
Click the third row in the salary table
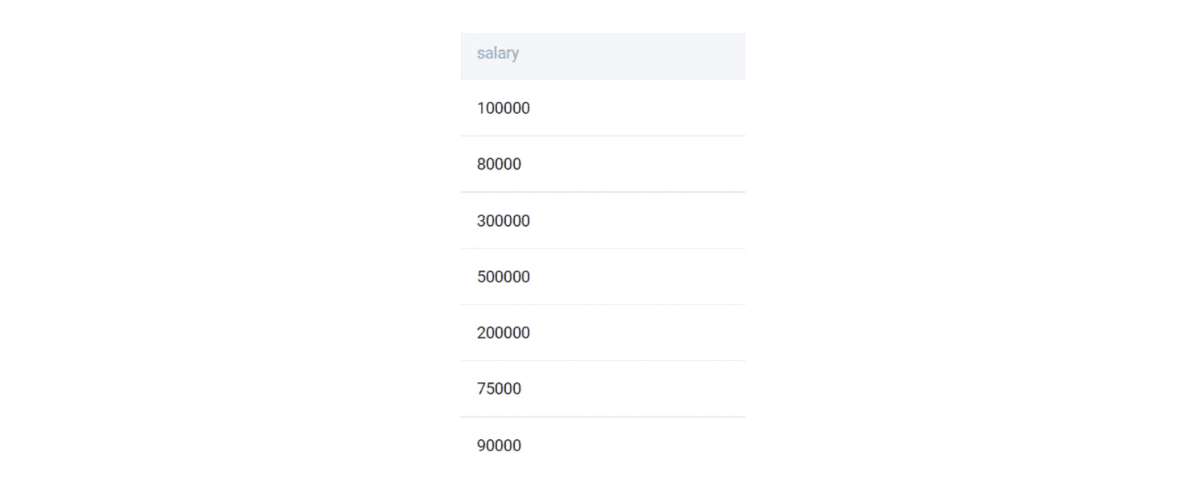(x=602, y=220)
